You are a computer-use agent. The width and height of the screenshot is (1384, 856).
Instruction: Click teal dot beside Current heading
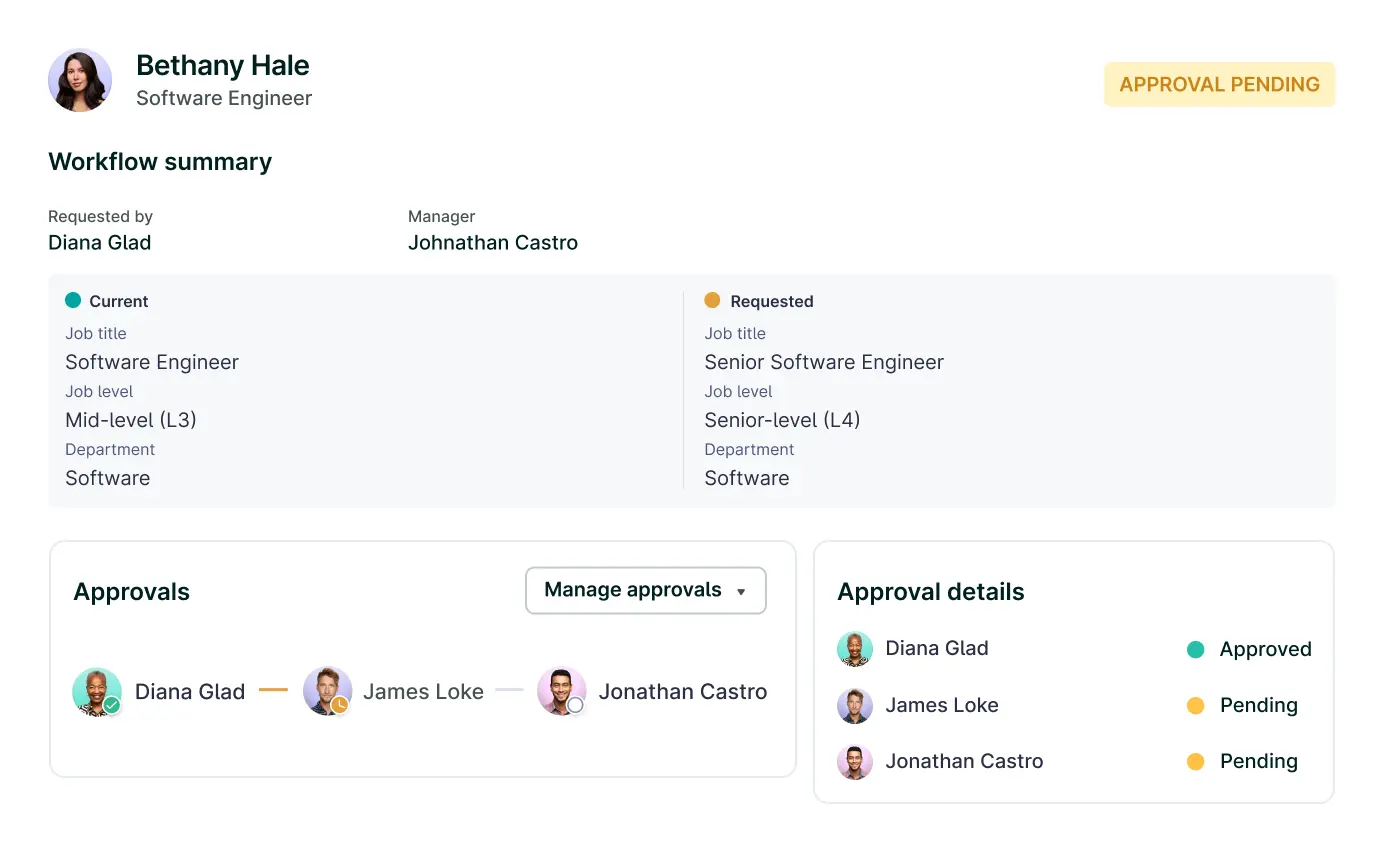[x=73, y=300]
